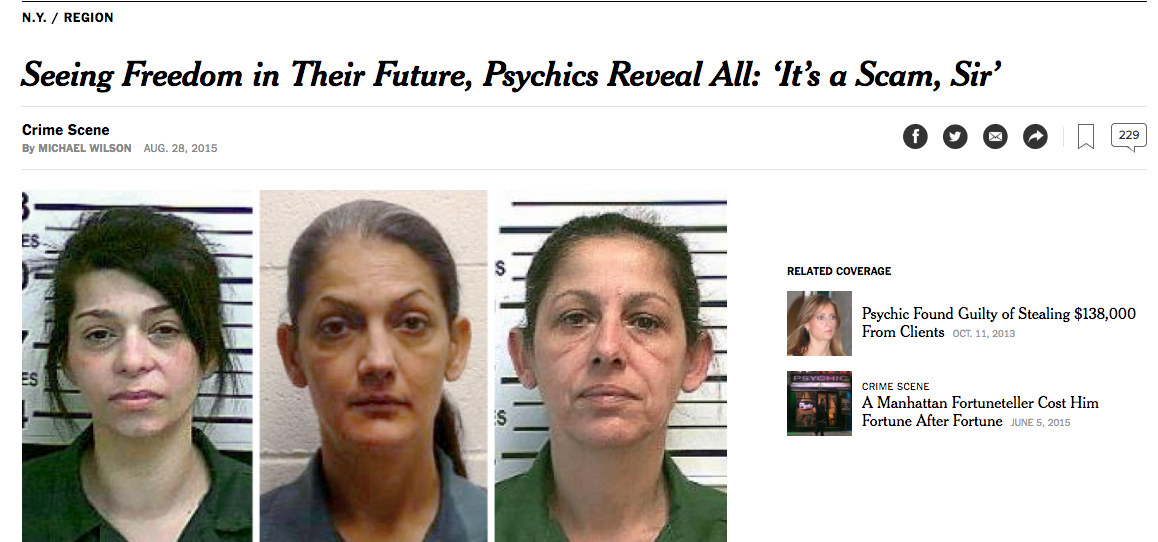Enlarge mugshot of woman with pulled-back hair
Screen dimensions: 1158x542
click(x=611, y=366)
